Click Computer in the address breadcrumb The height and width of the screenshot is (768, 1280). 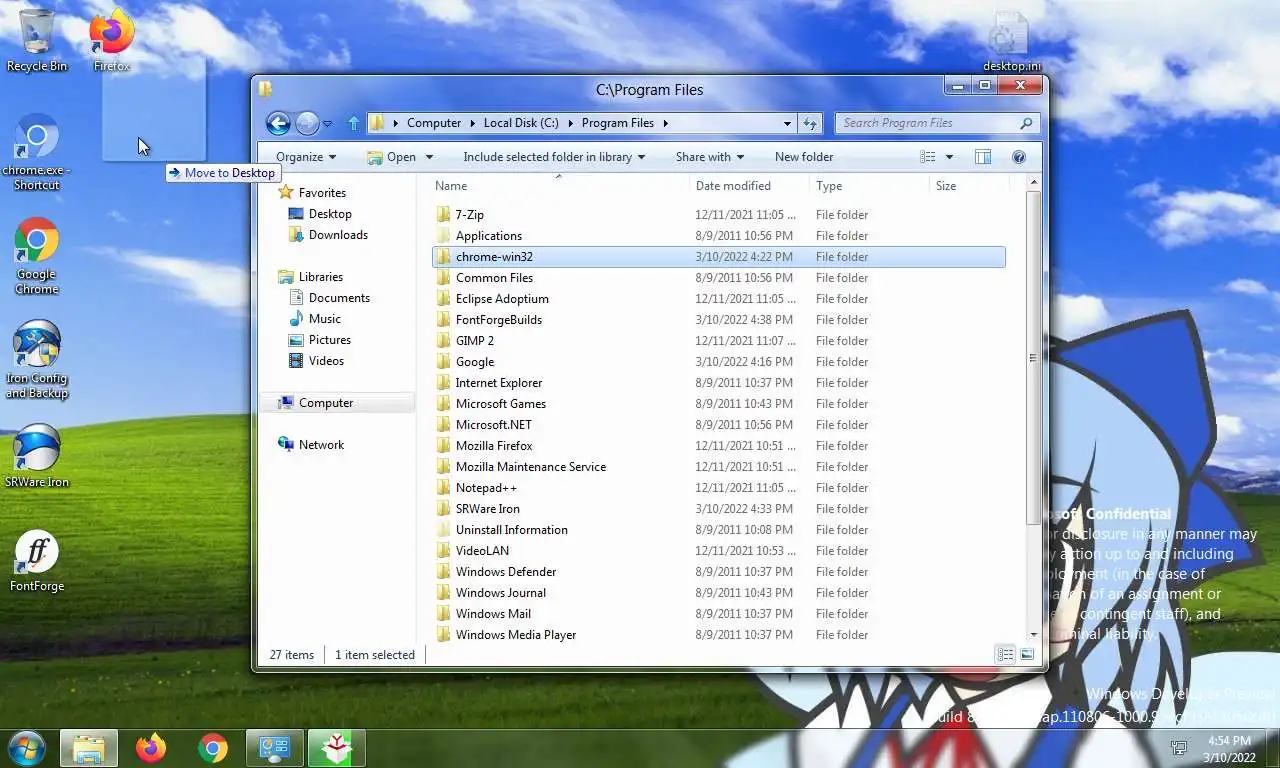tap(434, 123)
